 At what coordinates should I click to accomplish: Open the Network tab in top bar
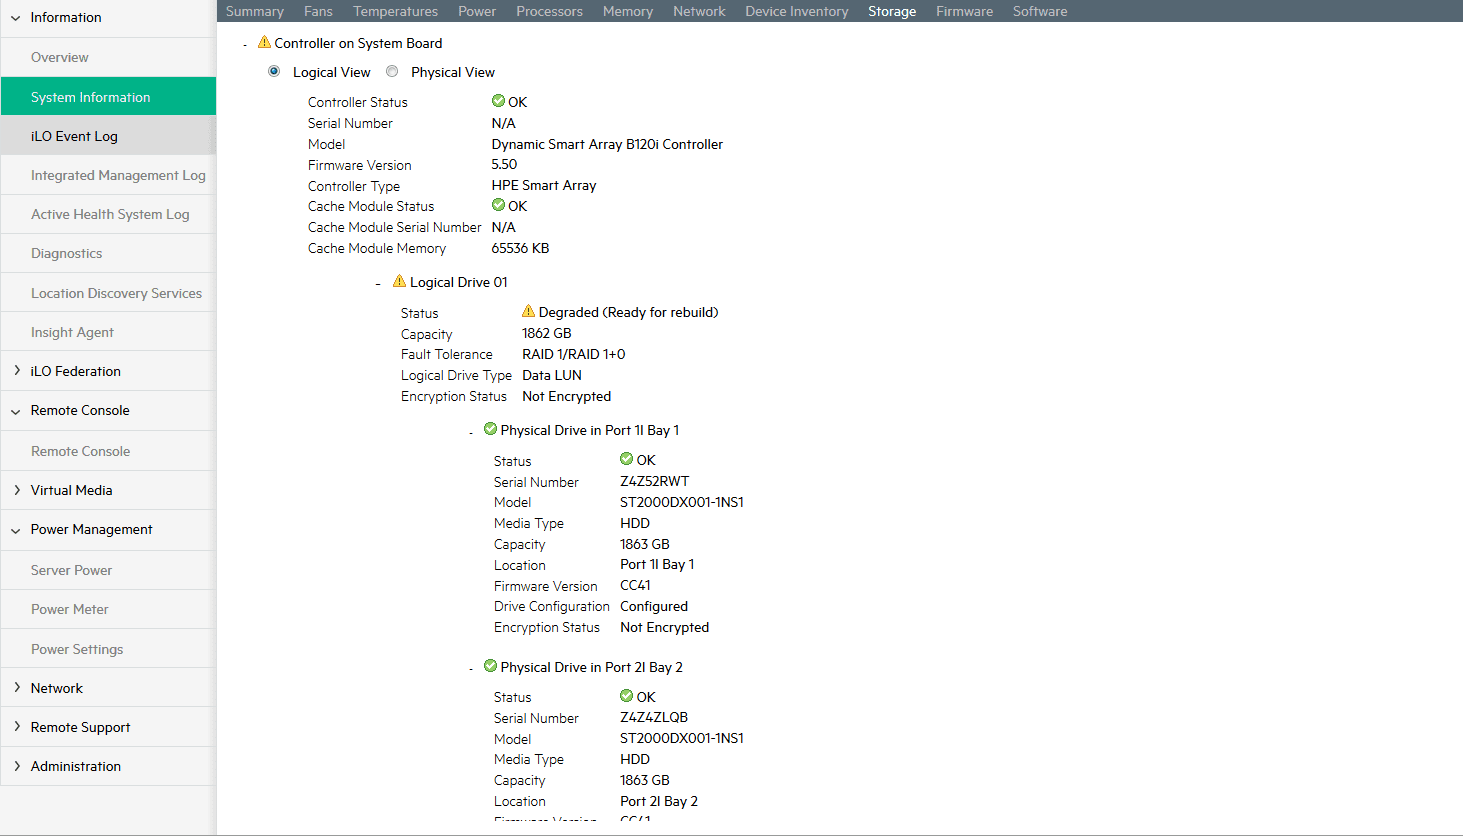tap(699, 11)
